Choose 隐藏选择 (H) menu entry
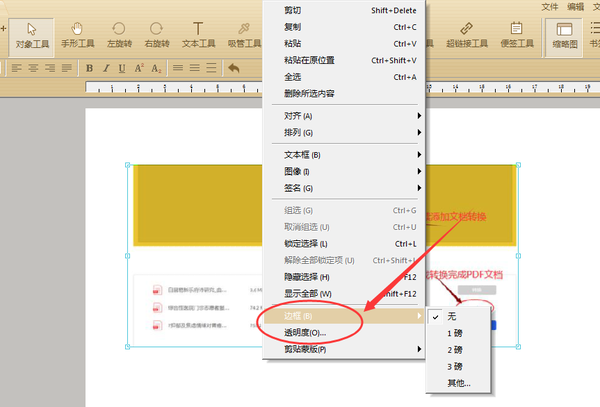 coord(344,277)
